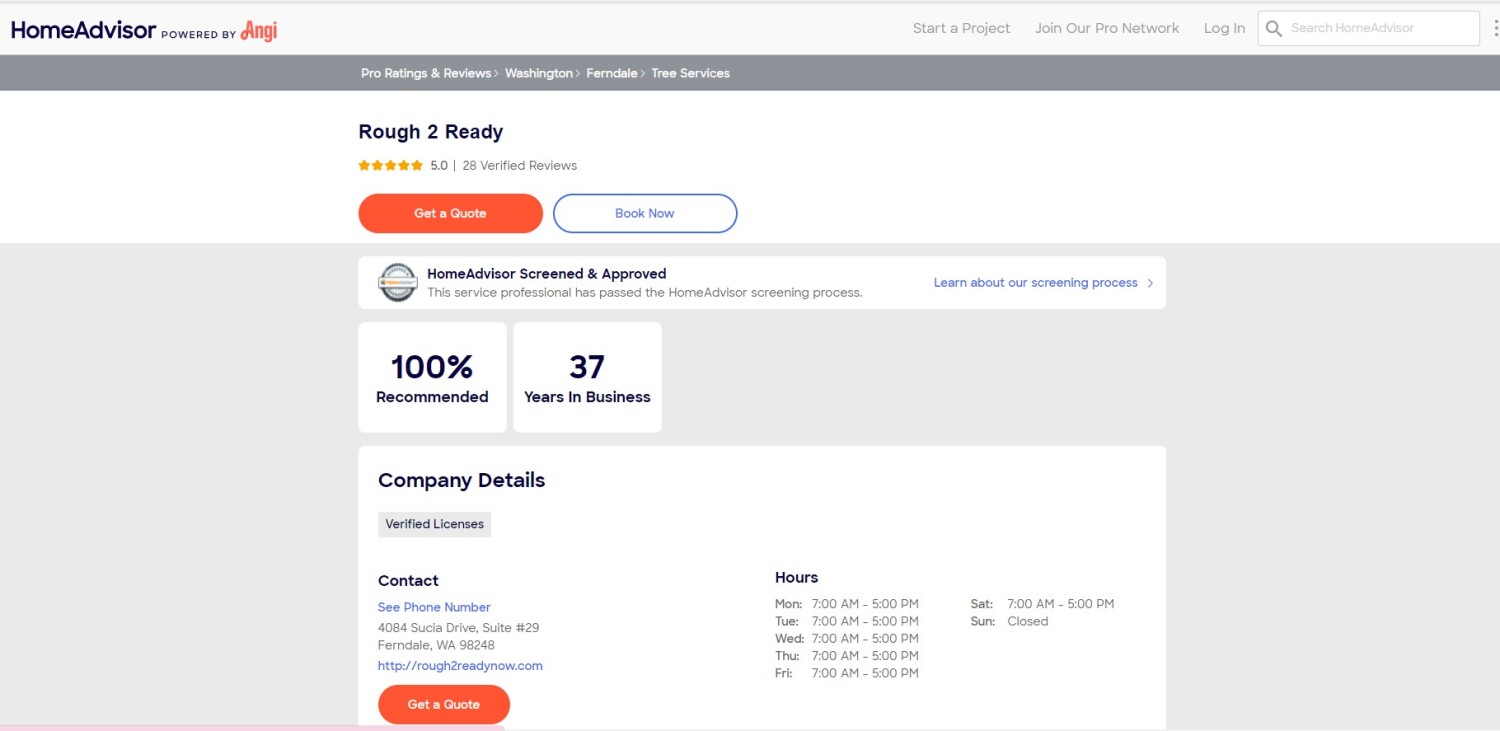The height and width of the screenshot is (731, 1500).
Task: Click the 37 Years In Business card
Action: coord(587,377)
